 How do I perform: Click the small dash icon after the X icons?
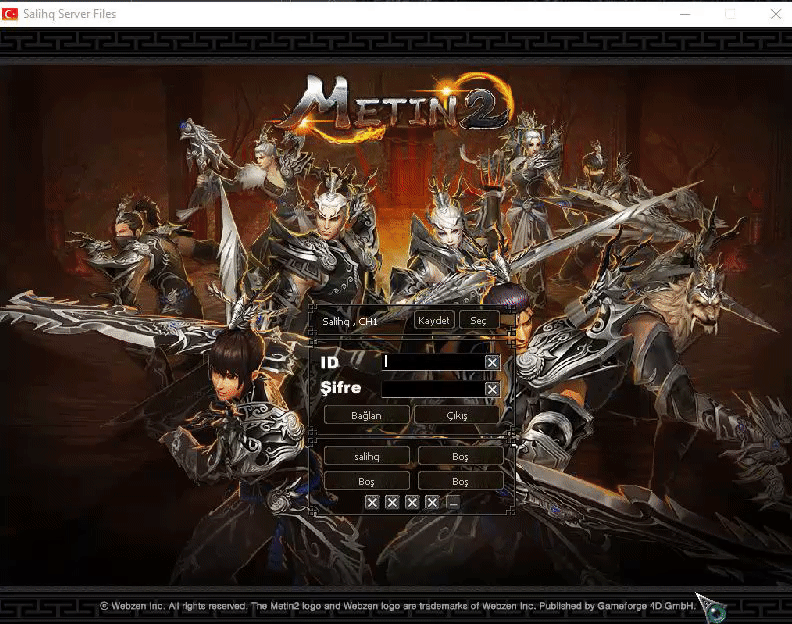[x=453, y=503]
